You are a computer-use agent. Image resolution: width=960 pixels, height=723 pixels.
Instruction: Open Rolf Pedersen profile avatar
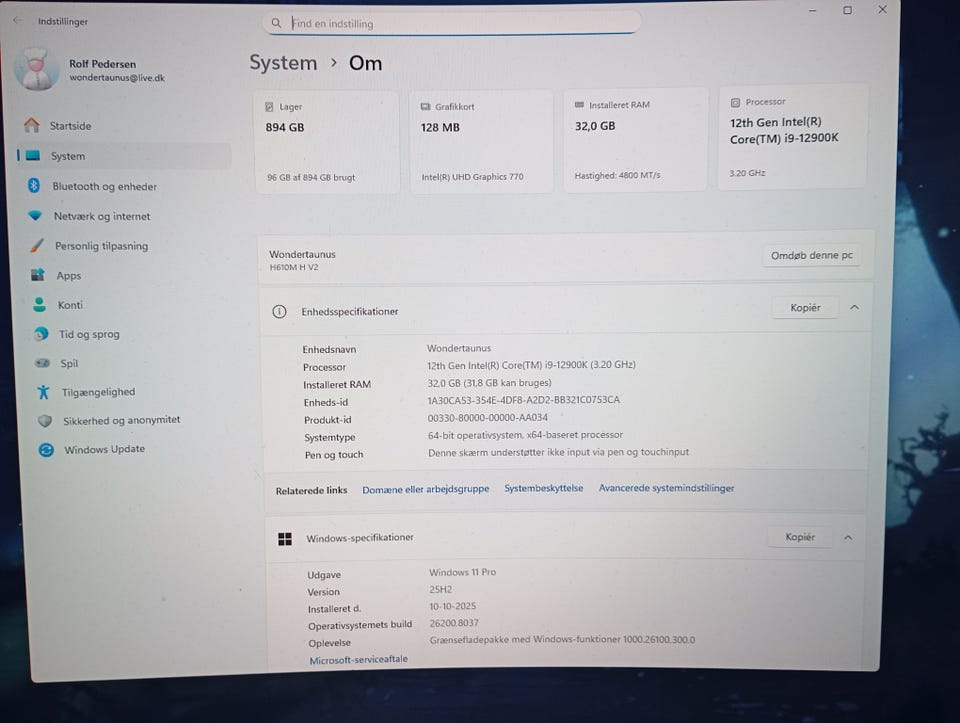[36, 69]
